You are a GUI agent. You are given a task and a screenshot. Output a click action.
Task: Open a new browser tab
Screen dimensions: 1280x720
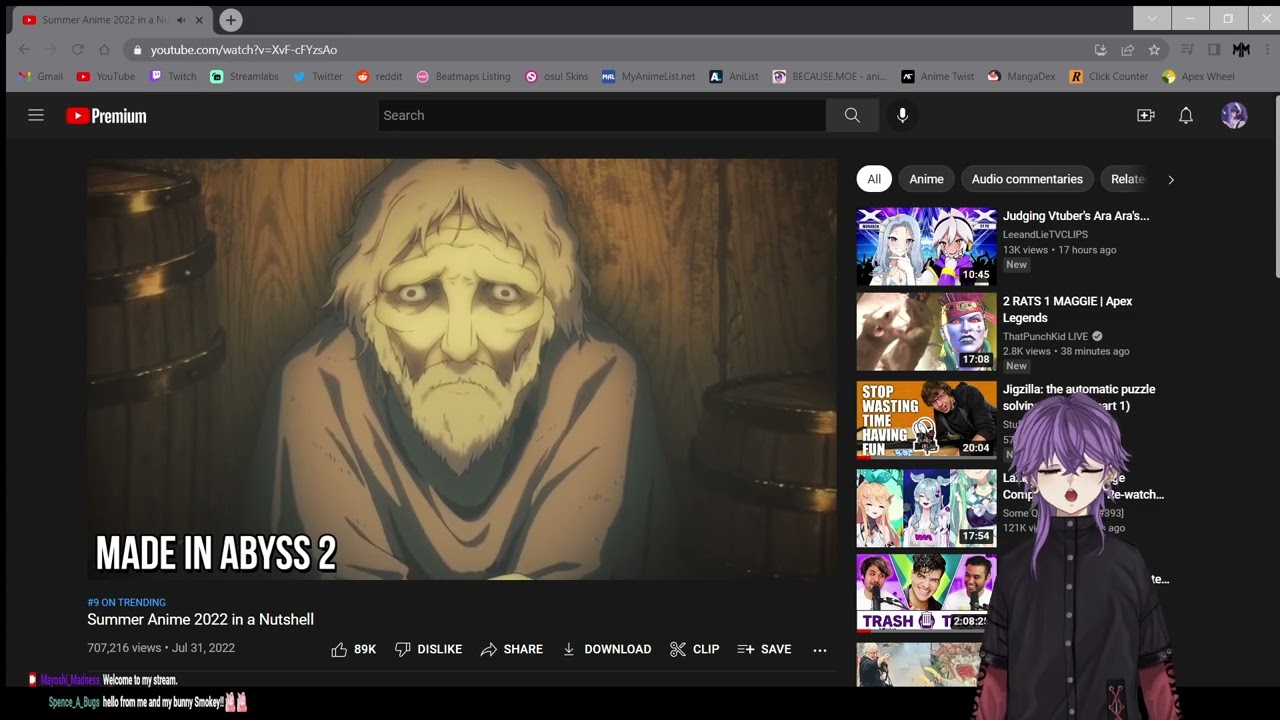pyautogui.click(x=231, y=20)
